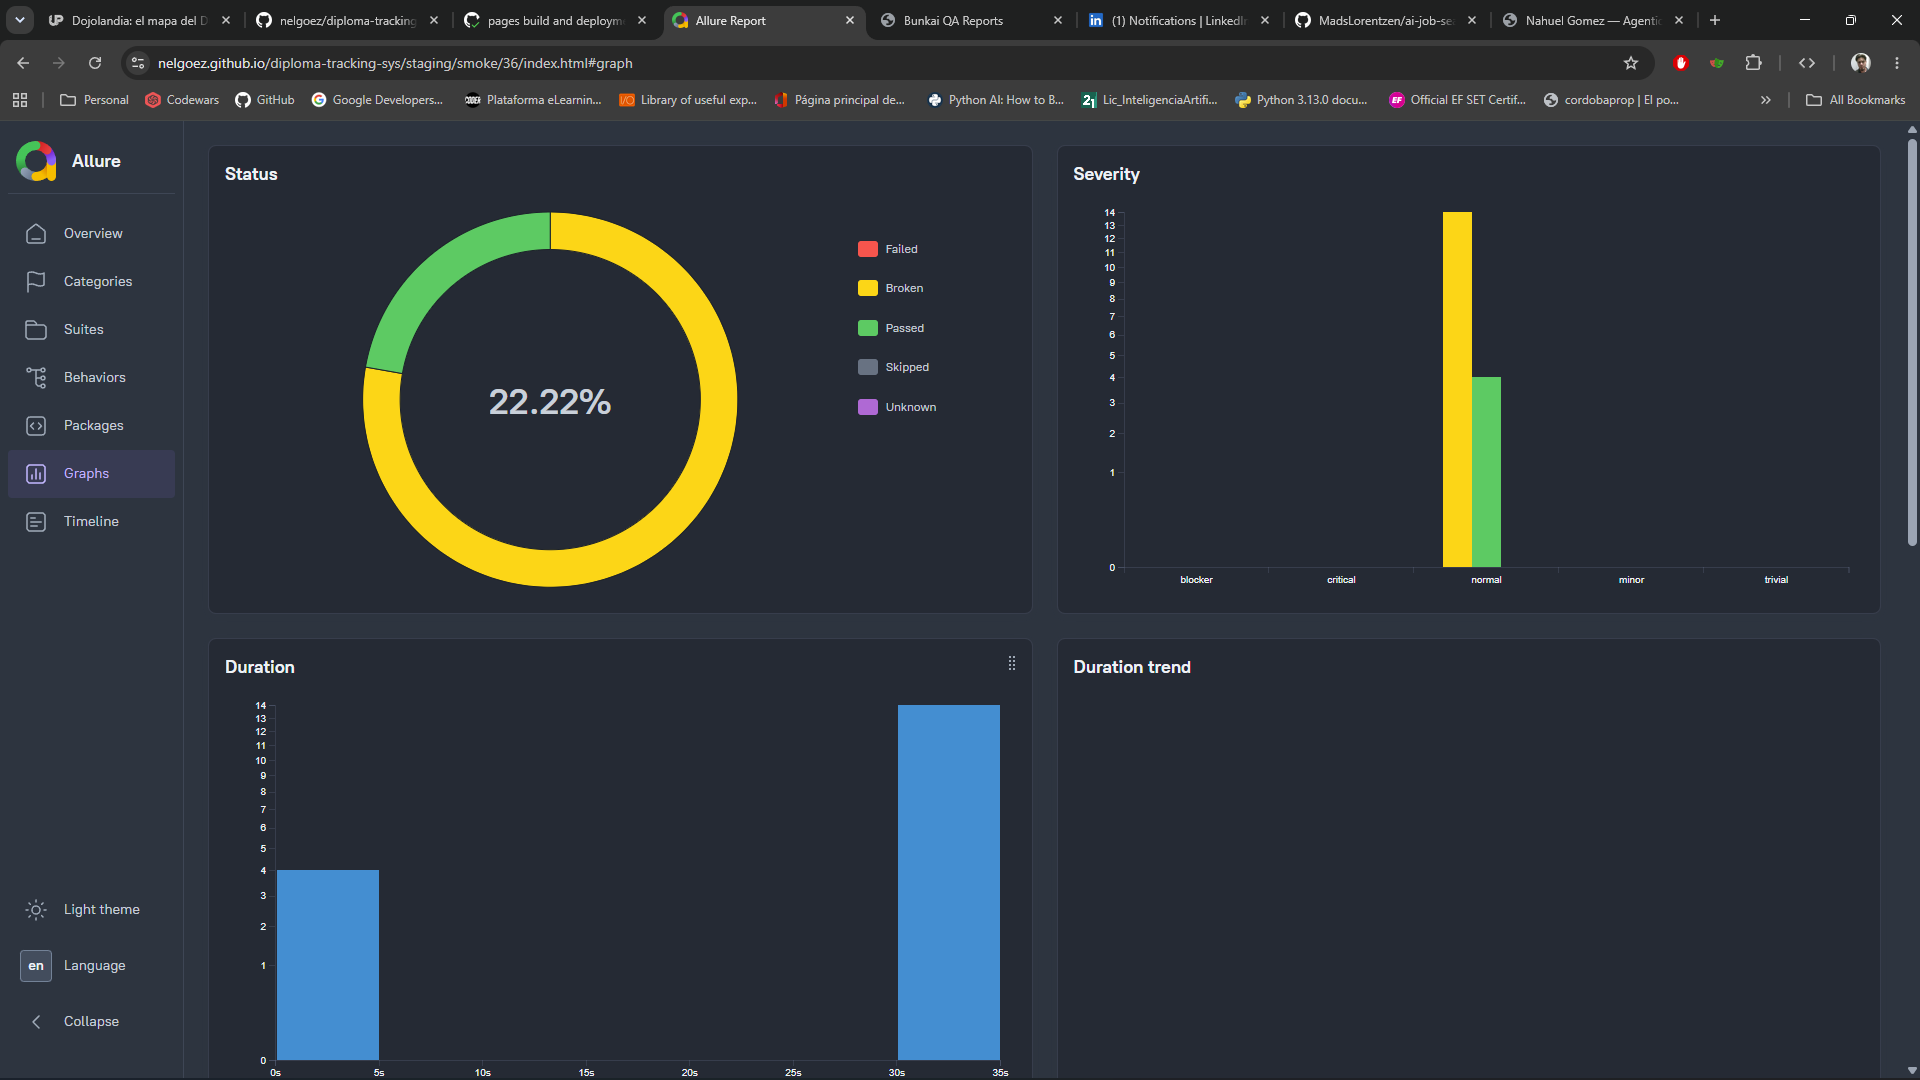Click the 30s-35s duration bar
This screenshot has height=1080, width=1920.
(948, 882)
